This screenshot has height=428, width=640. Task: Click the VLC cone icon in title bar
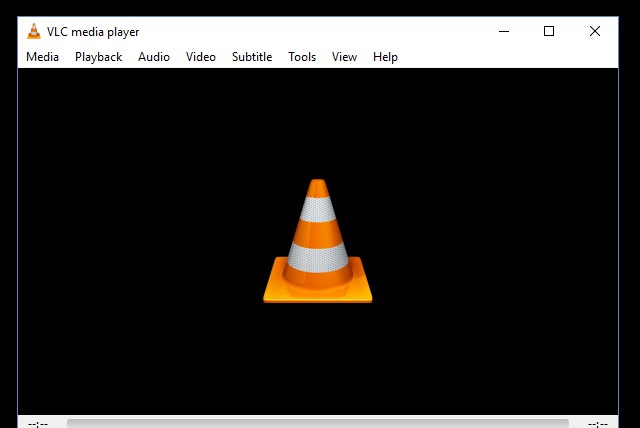(x=34, y=31)
